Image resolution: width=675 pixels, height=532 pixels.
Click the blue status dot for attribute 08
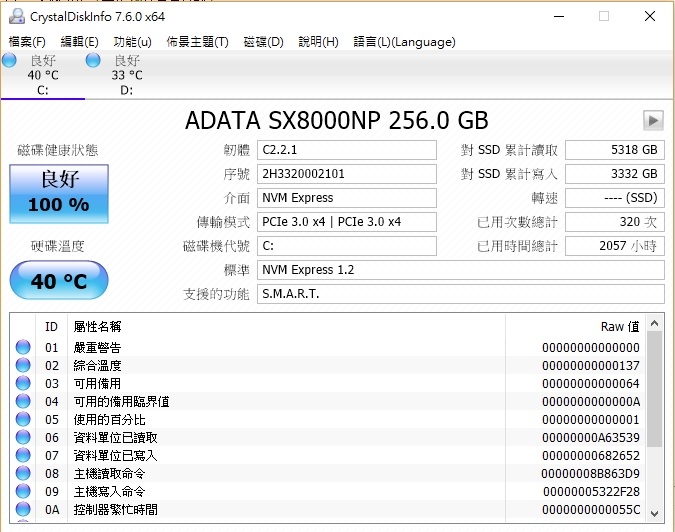pos(23,473)
